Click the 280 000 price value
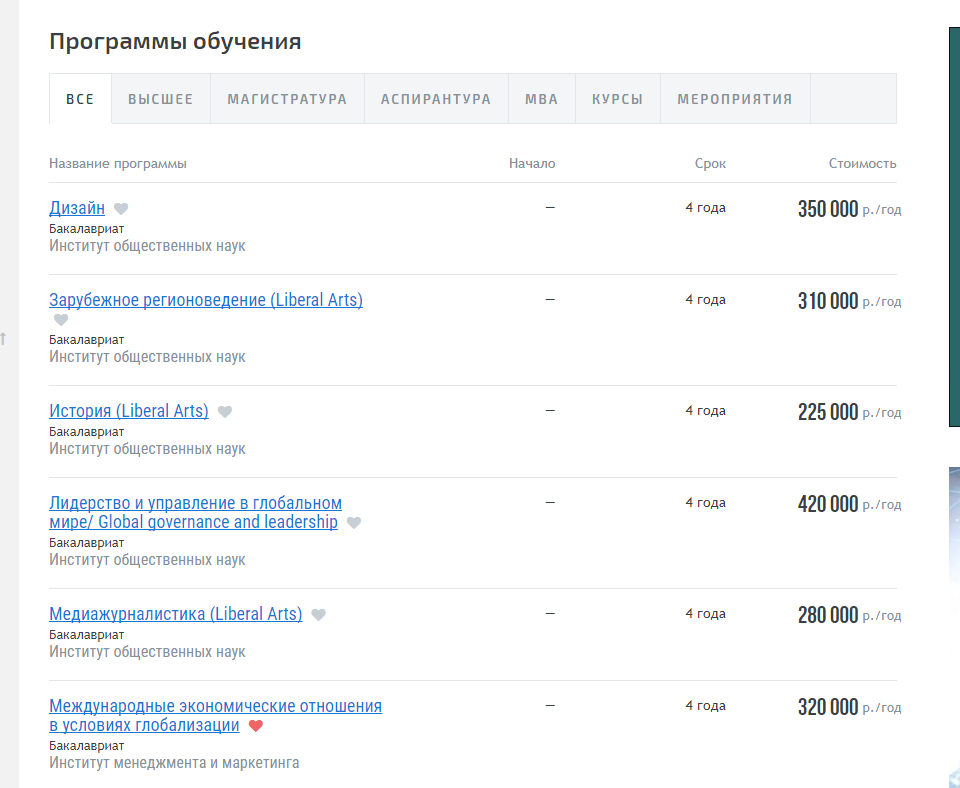Image resolution: width=960 pixels, height=788 pixels. point(828,615)
